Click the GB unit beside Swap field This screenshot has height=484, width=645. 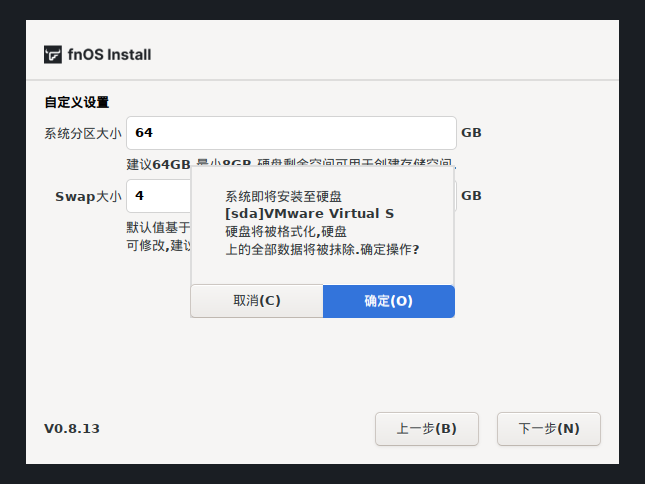(x=471, y=196)
